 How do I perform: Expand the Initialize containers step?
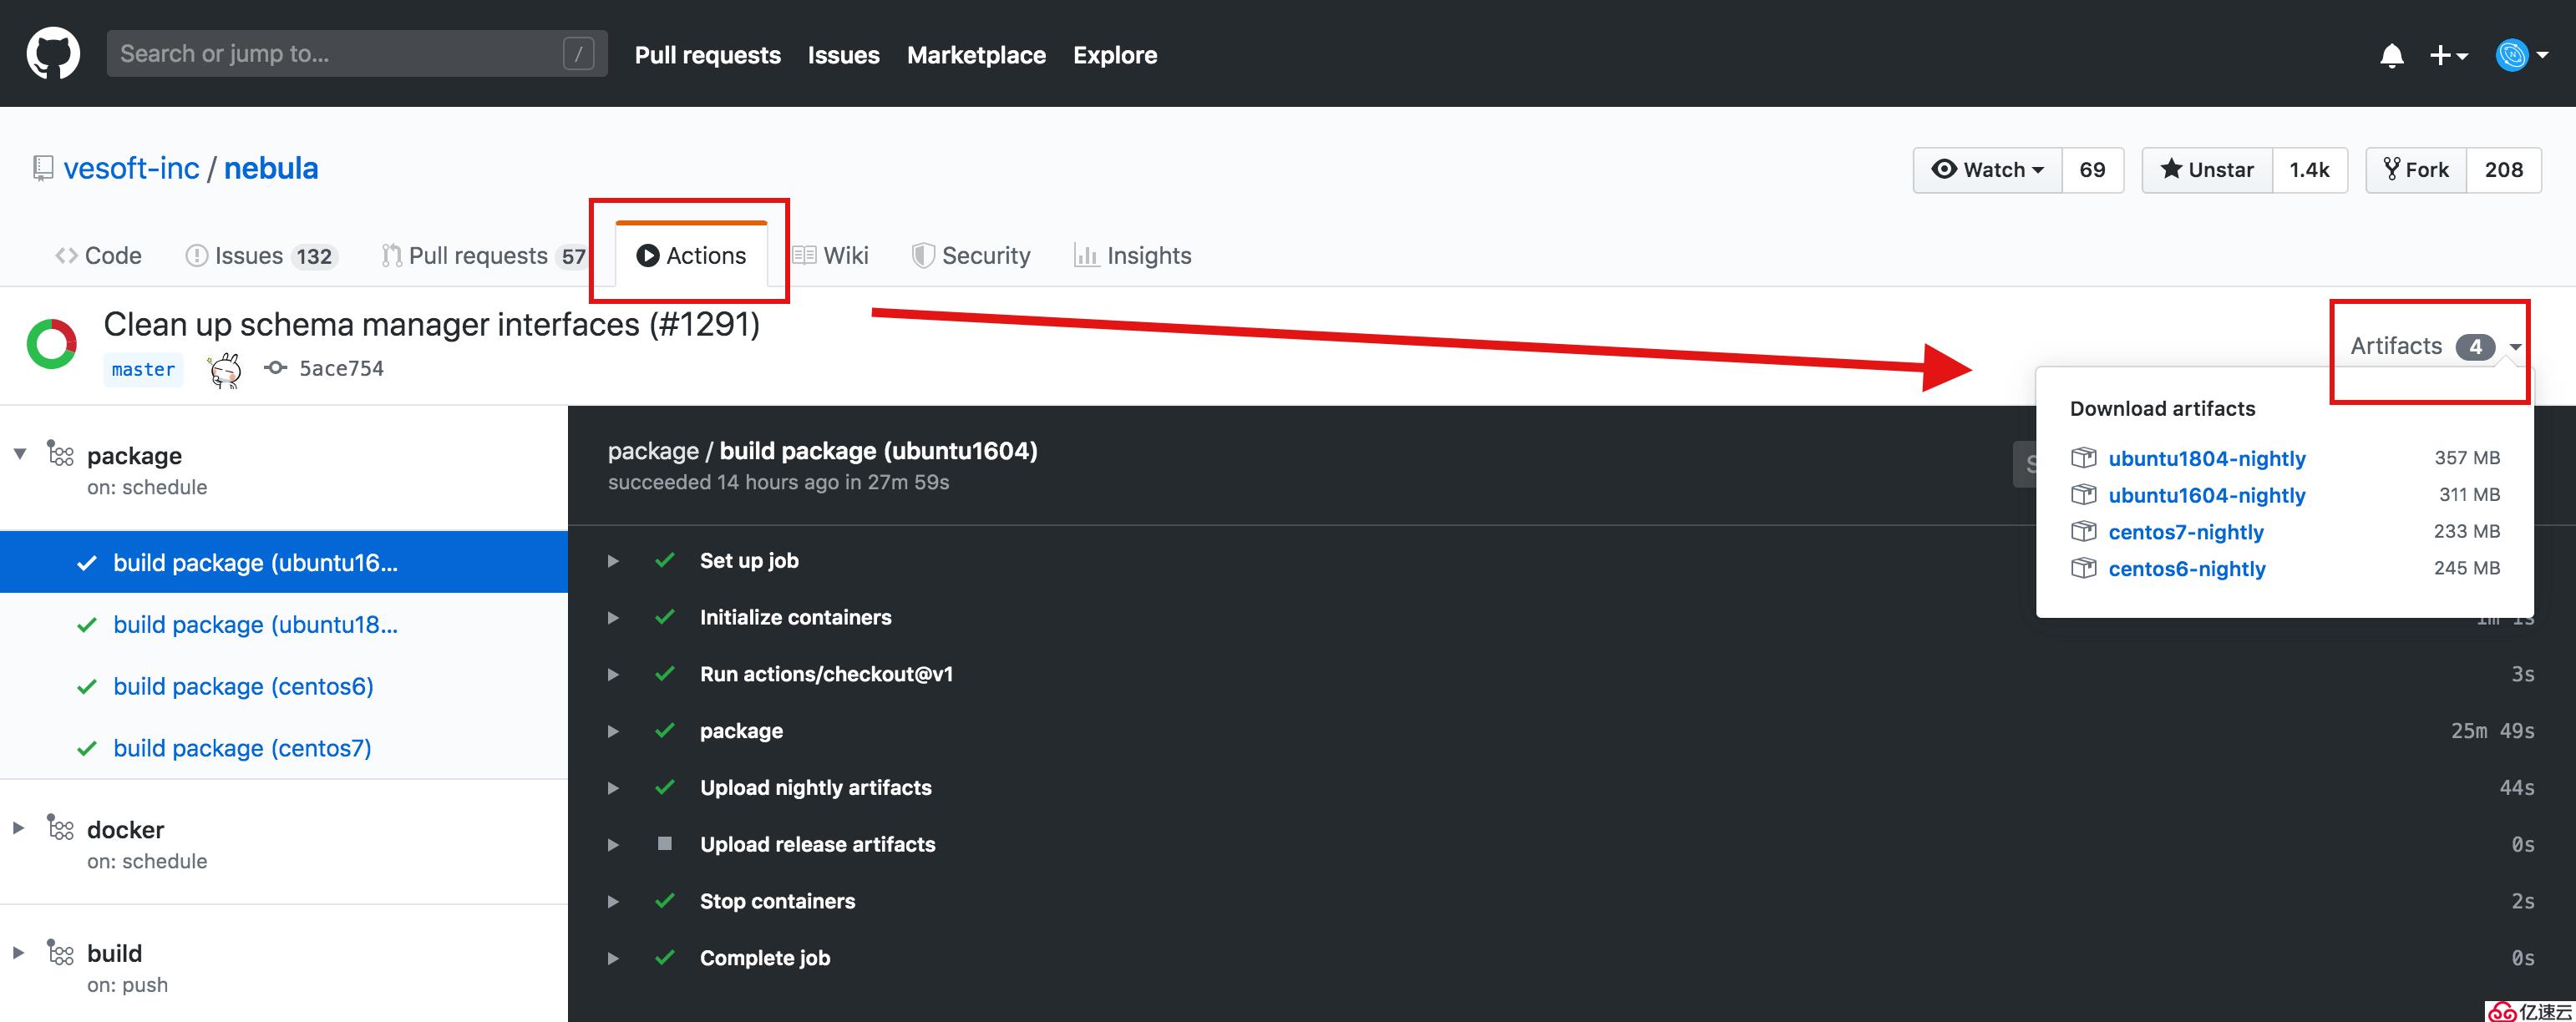(613, 618)
